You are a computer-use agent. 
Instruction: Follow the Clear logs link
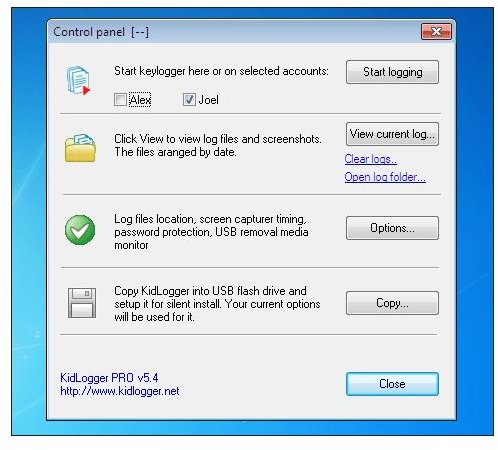371,159
